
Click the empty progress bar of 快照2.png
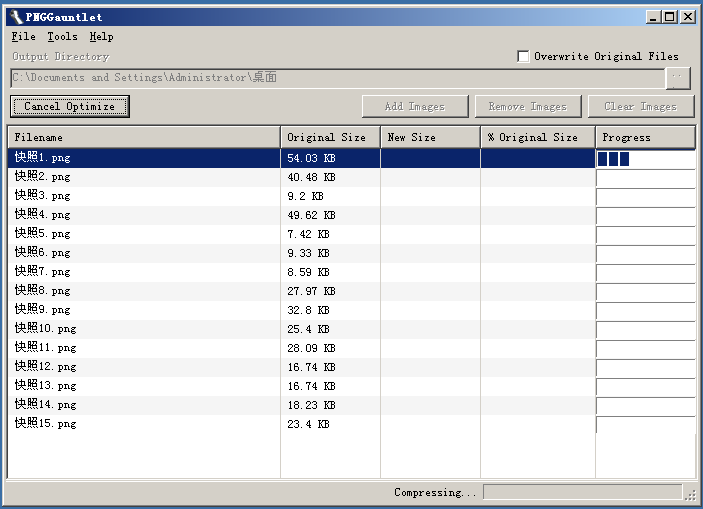646,178
